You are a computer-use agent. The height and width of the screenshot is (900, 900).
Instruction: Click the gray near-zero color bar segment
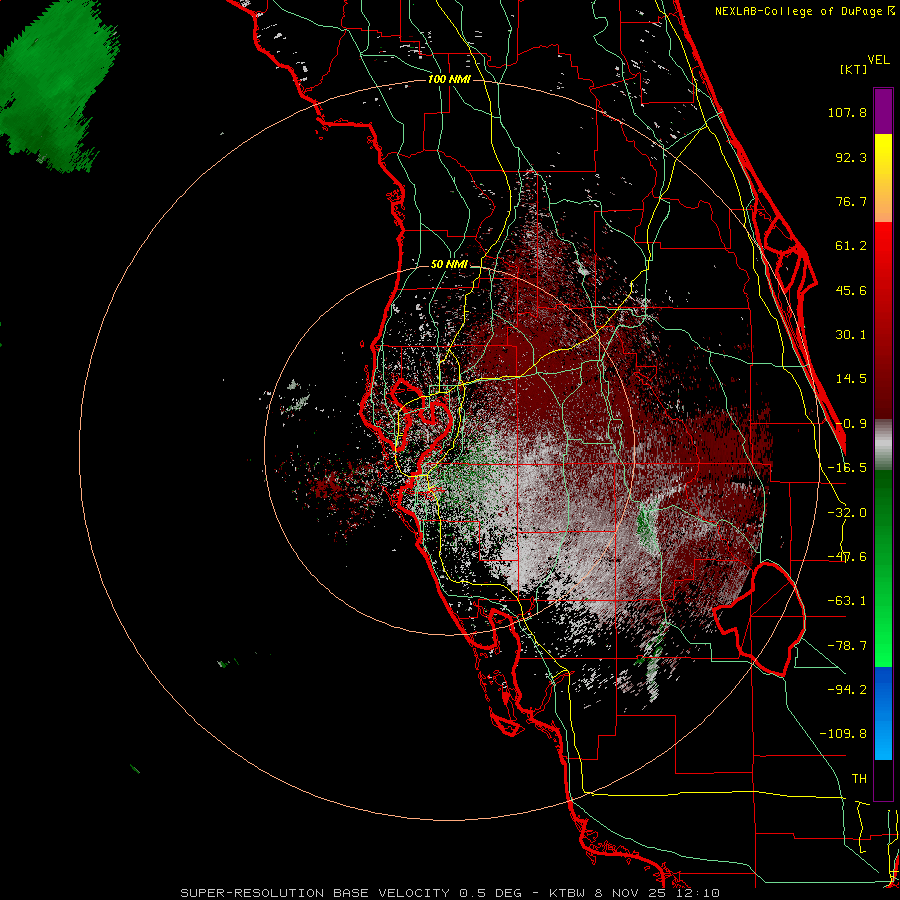(883, 445)
